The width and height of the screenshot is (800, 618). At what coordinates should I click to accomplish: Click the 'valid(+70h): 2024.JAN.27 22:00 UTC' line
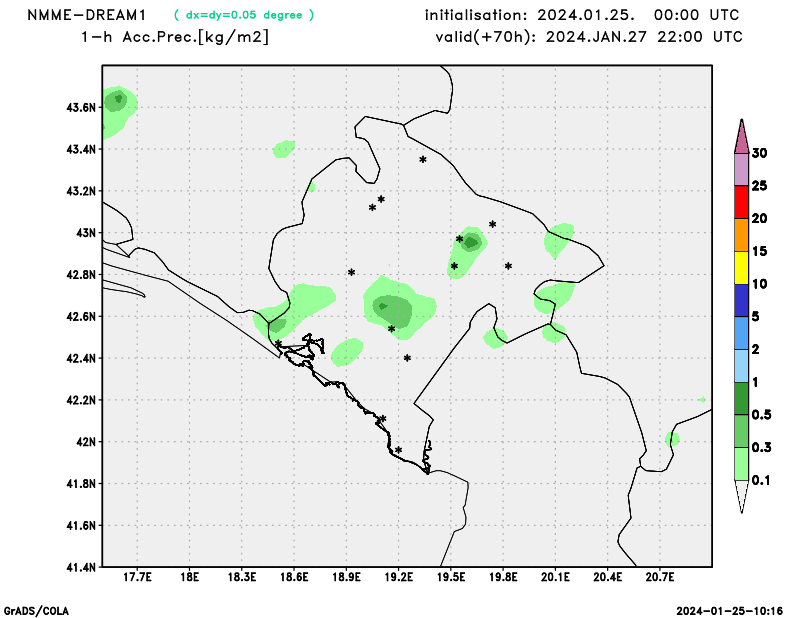point(589,37)
